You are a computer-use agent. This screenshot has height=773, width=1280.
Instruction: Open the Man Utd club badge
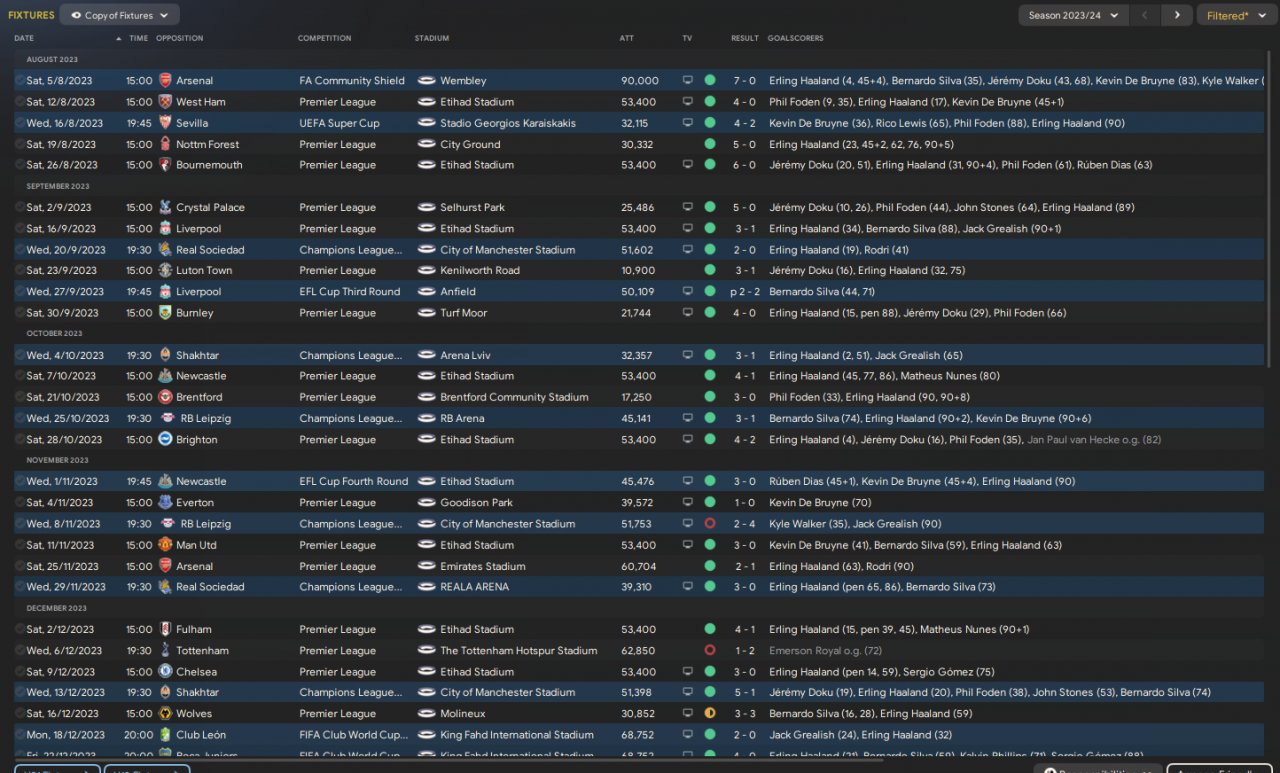pyautogui.click(x=165, y=545)
